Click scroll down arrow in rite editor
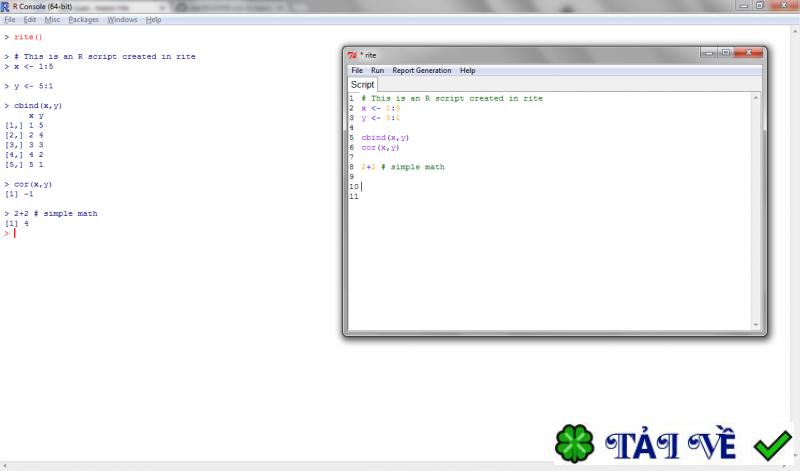The height and width of the screenshot is (471, 800). 756,325
